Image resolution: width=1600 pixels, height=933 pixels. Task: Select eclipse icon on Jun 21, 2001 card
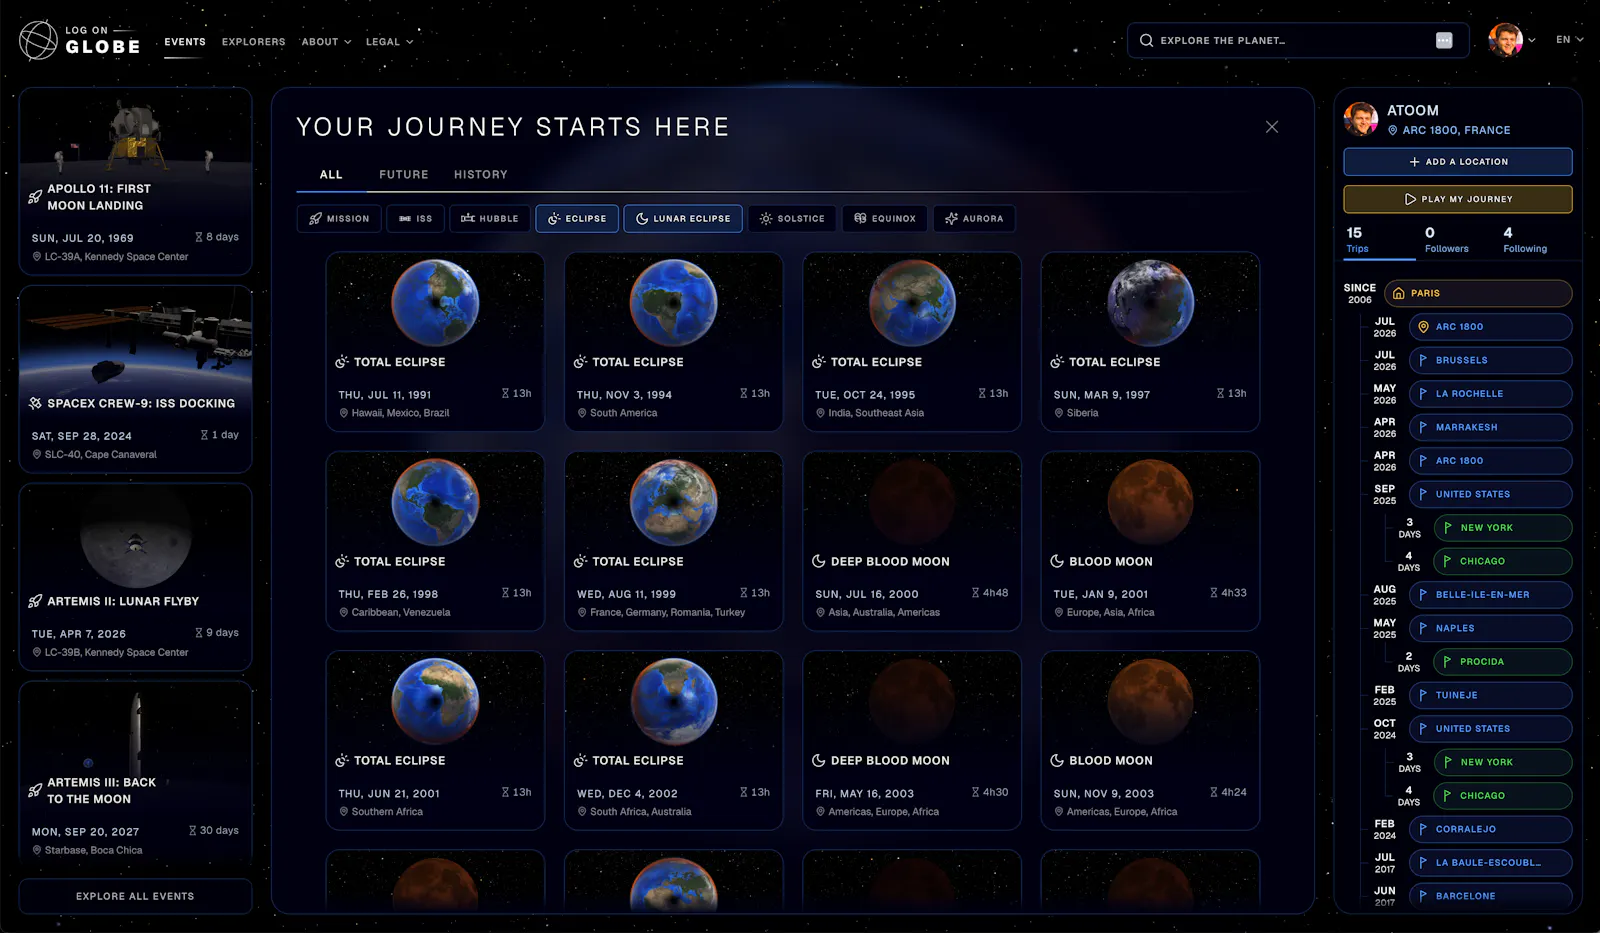pos(342,761)
